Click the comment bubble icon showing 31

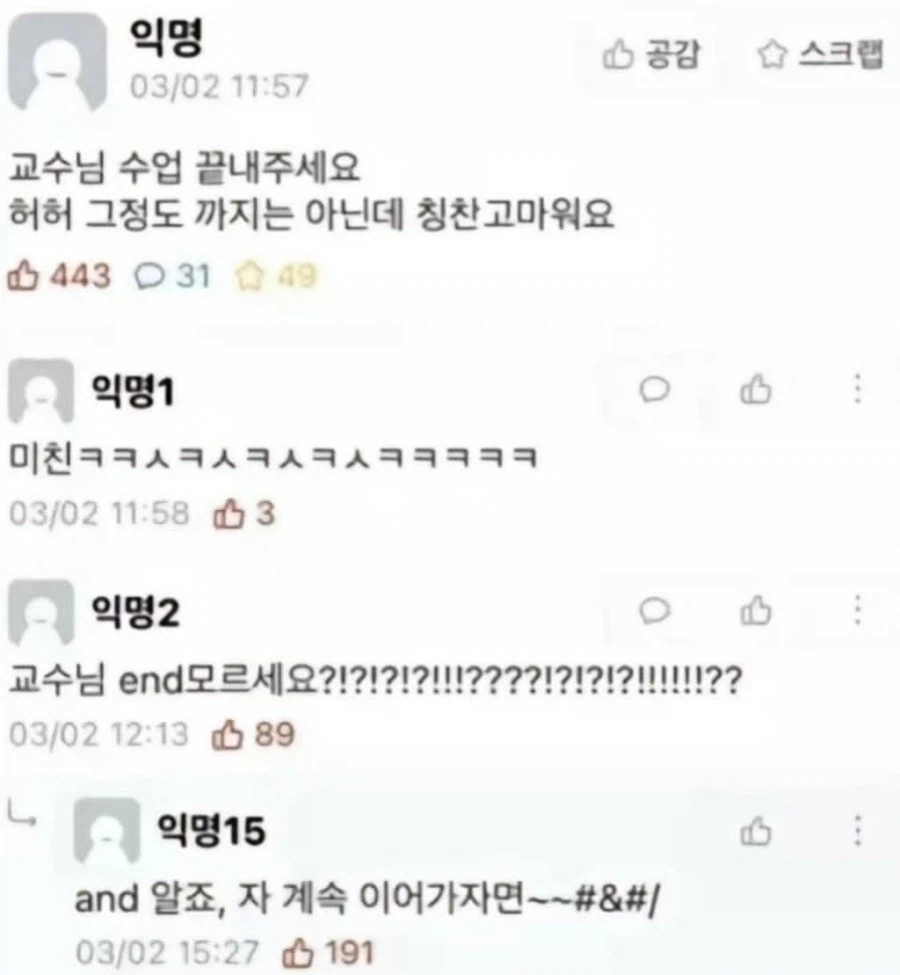150,275
